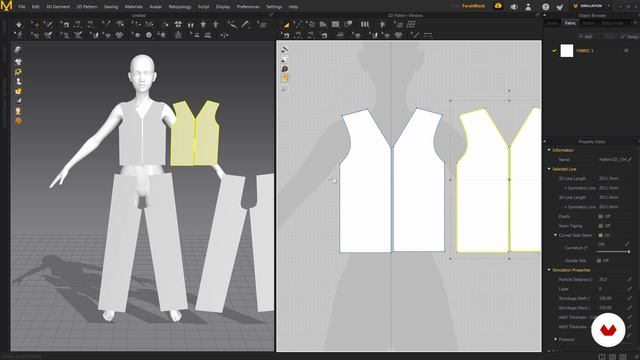Click the Add button in Object Browser
The width and height of the screenshot is (640, 360).
coord(586,37)
